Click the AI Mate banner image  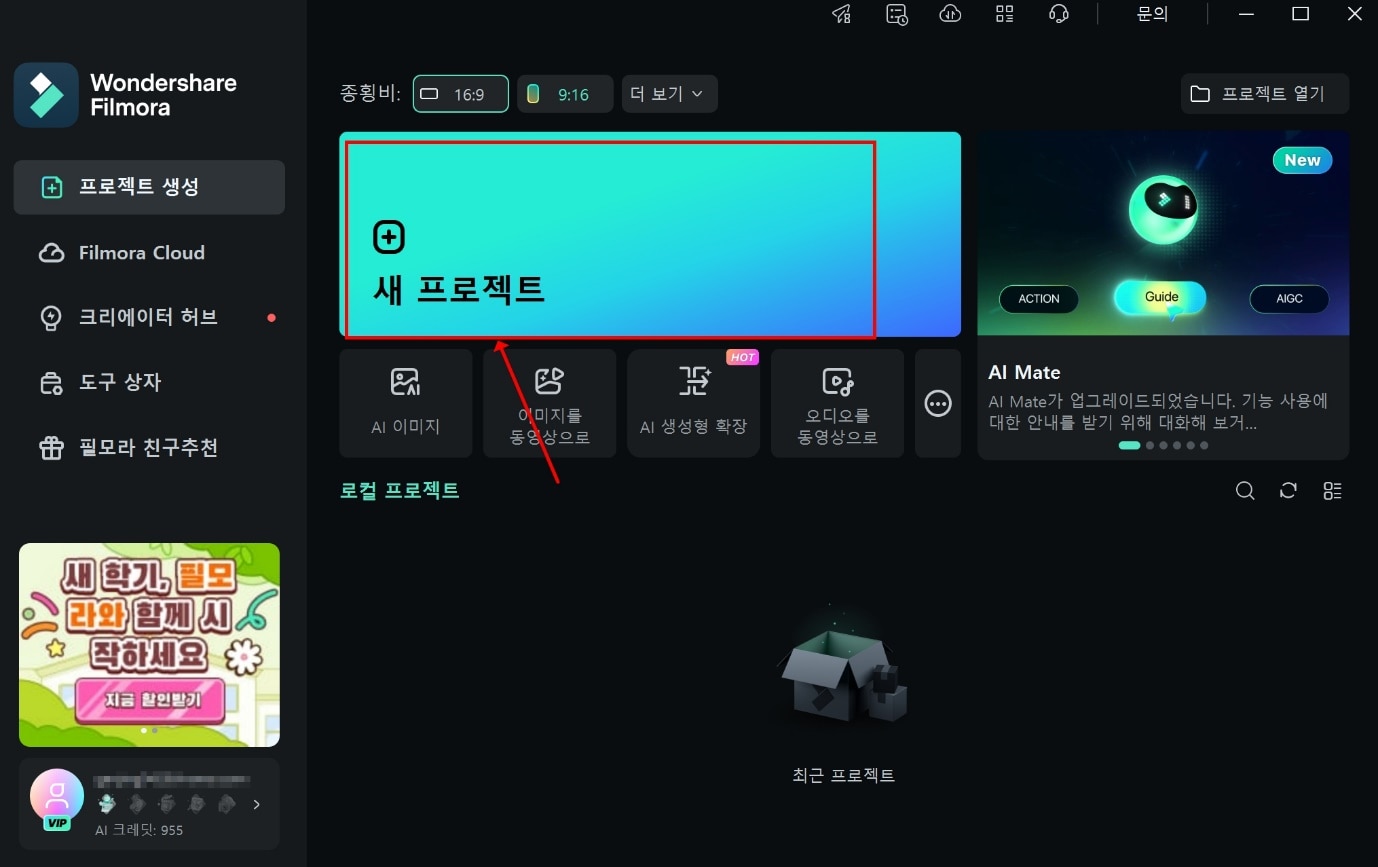pyautogui.click(x=1163, y=233)
